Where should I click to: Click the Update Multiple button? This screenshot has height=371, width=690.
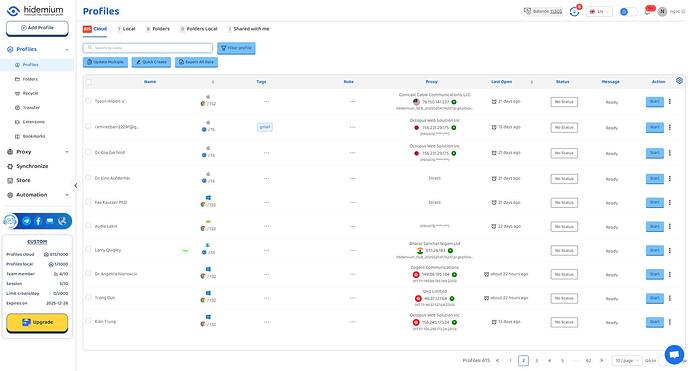point(105,62)
